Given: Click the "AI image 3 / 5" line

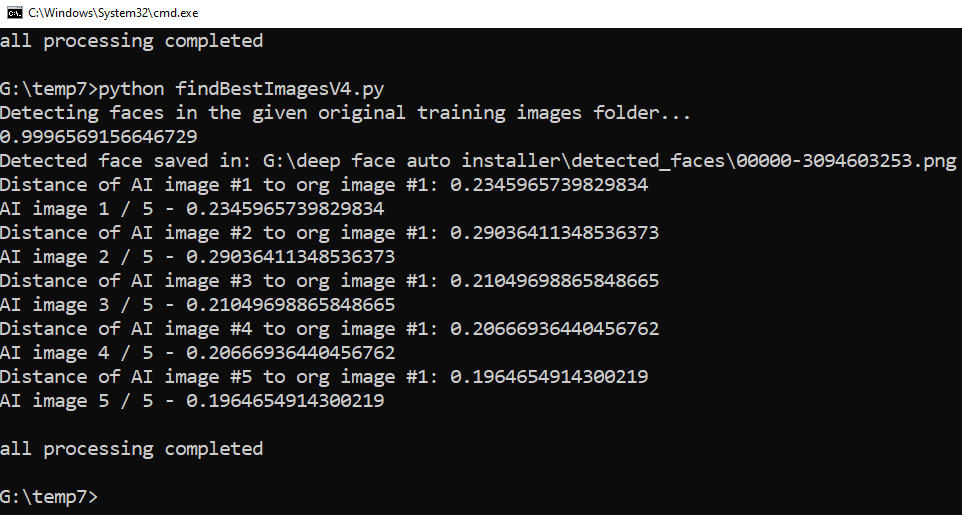Looking at the screenshot, I should [x=197, y=305].
